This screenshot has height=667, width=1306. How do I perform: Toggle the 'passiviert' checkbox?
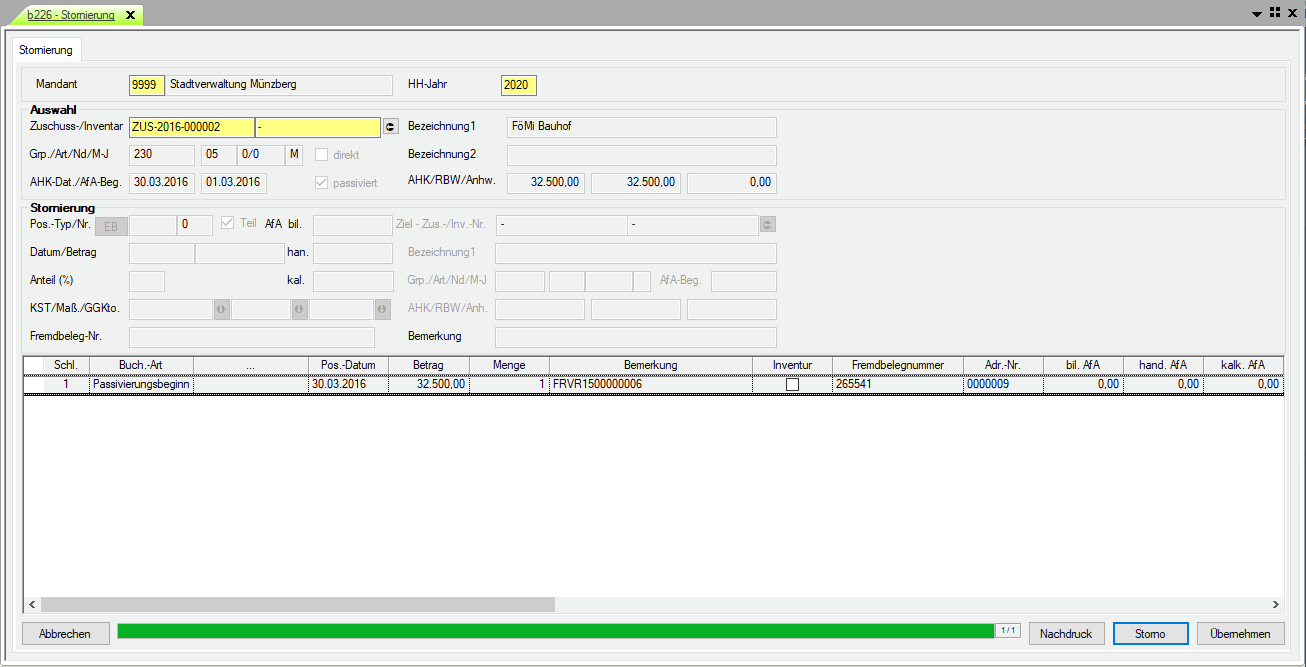click(x=322, y=183)
